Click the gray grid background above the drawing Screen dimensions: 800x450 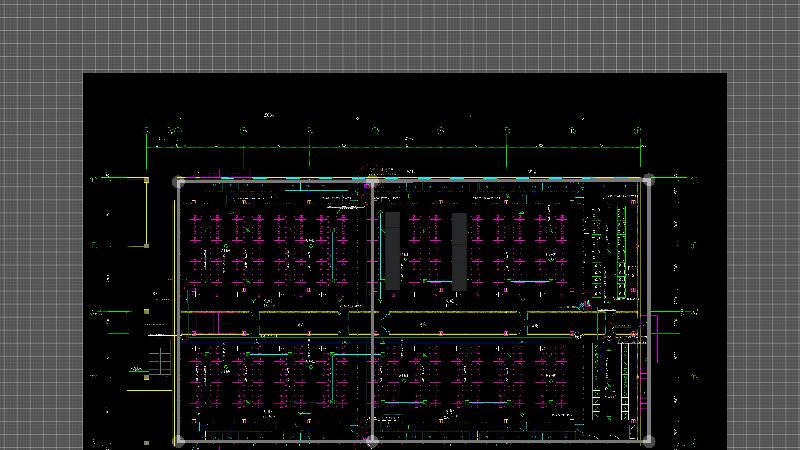400,35
